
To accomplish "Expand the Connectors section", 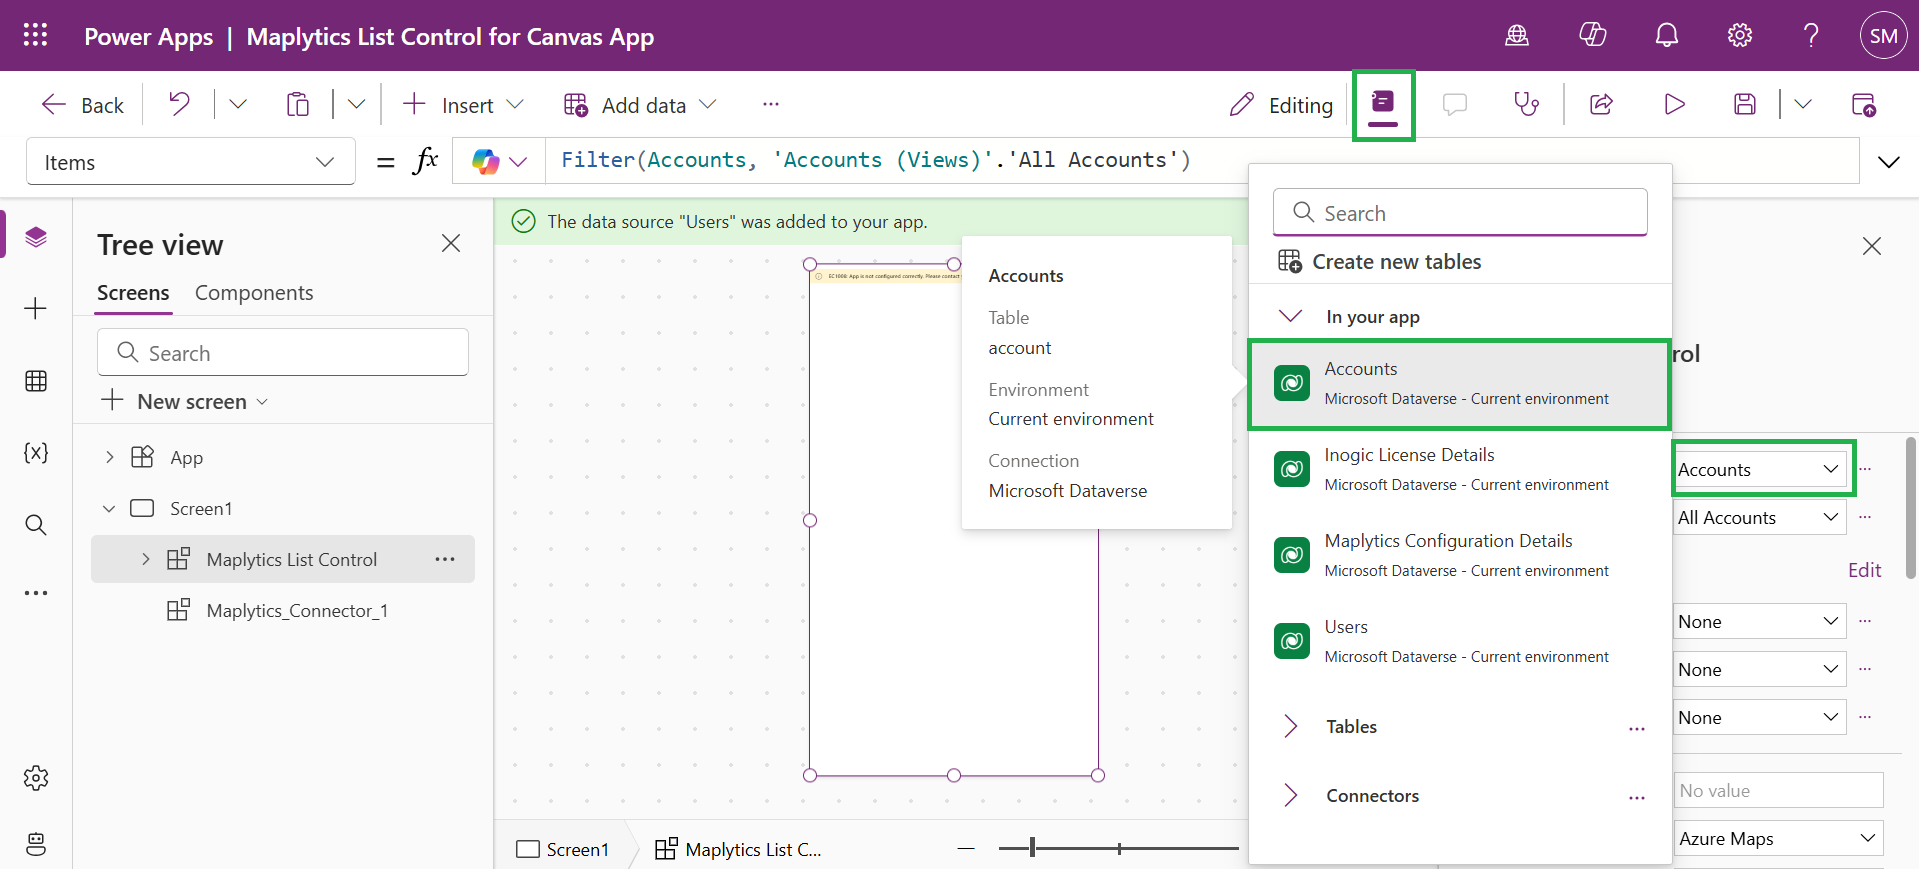I will click(x=1290, y=795).
